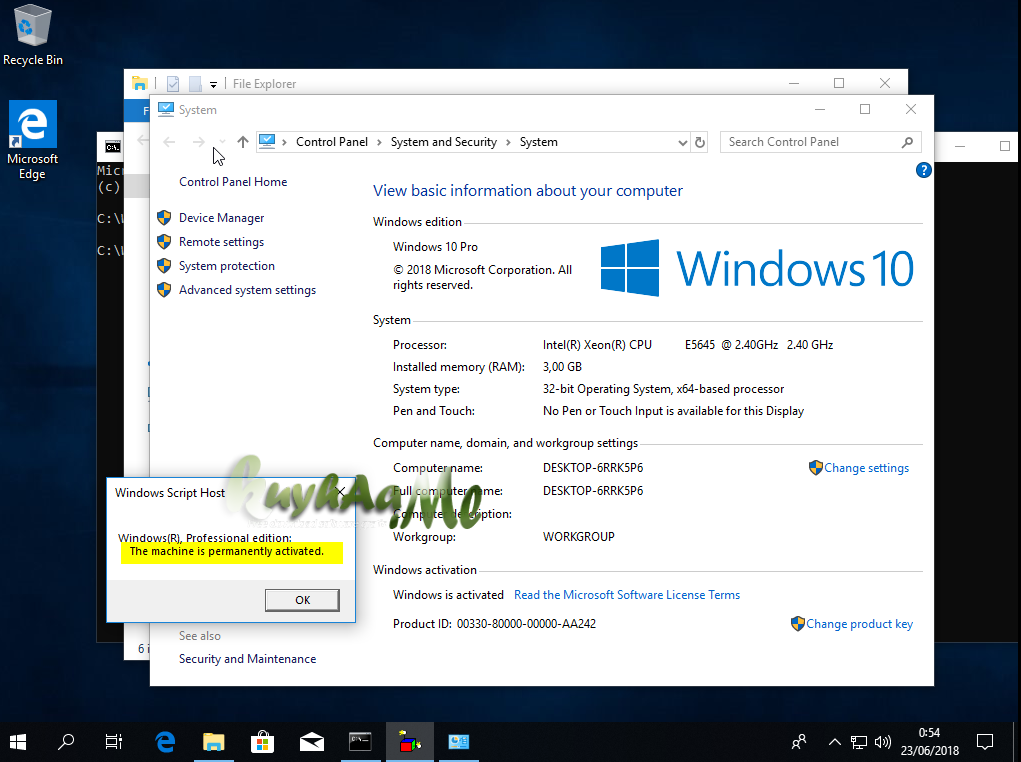Open People icon in system tray

[799, 742]
